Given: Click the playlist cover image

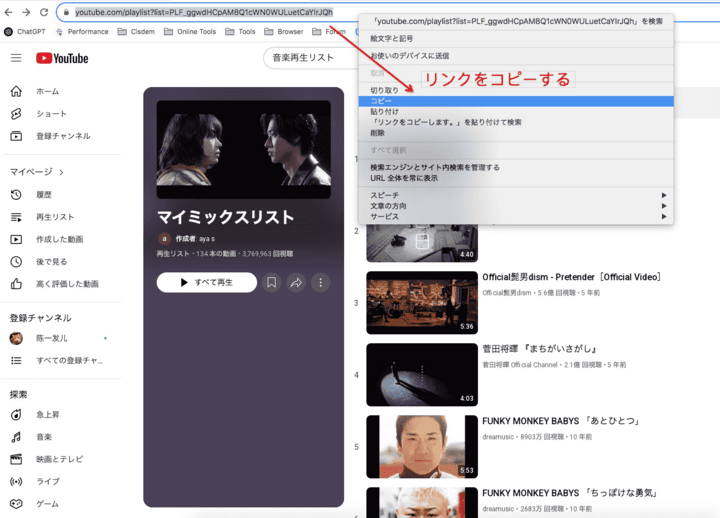Looking at the screenshot, I should click(244, 150).
